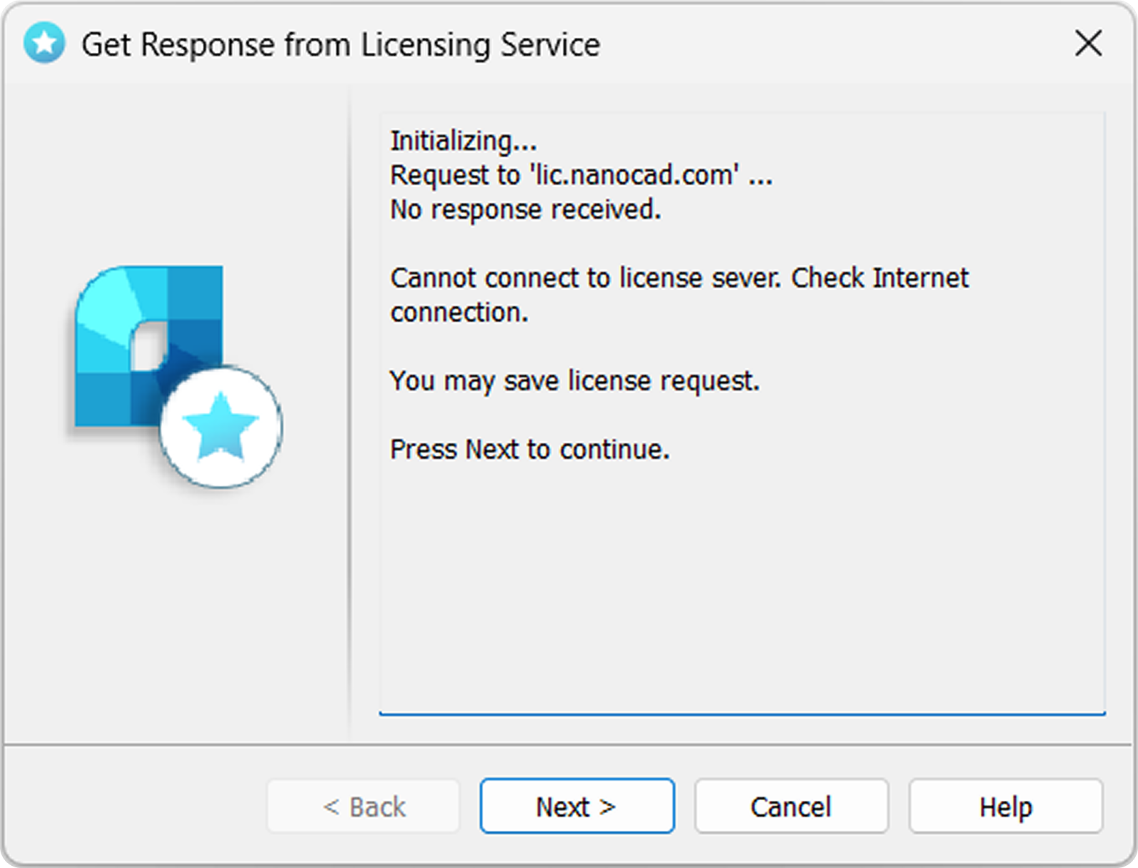Click the blue star icon in title bar
Image resolution: width=1138 pixels, height=868 pixels.
[x=44, y=44]
